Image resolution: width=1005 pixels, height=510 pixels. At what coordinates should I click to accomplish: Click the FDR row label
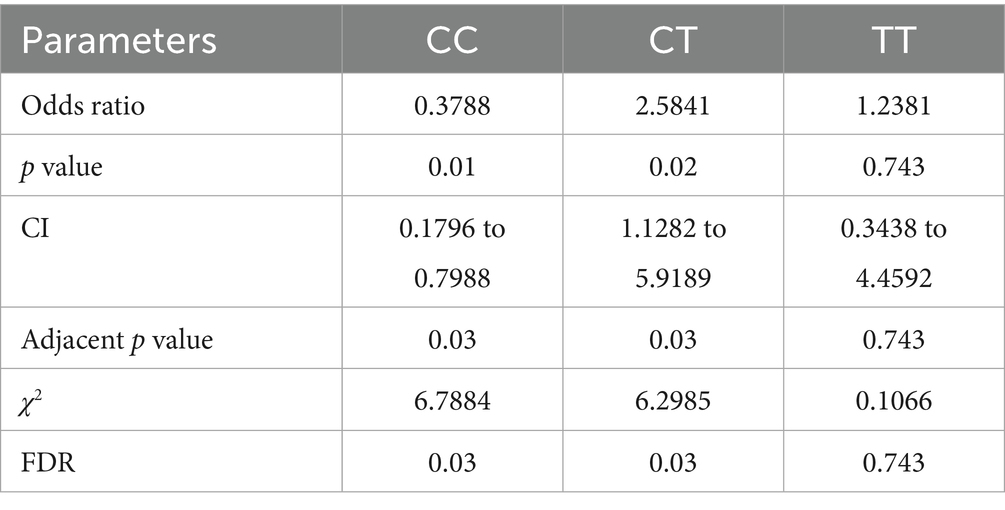pos(44,464)
